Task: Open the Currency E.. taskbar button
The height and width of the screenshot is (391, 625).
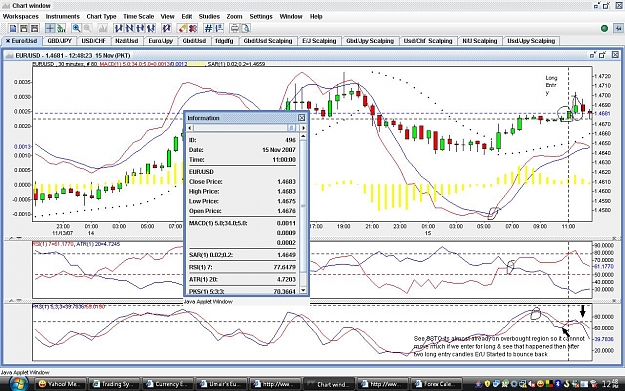Action: (x=167, y=384)
